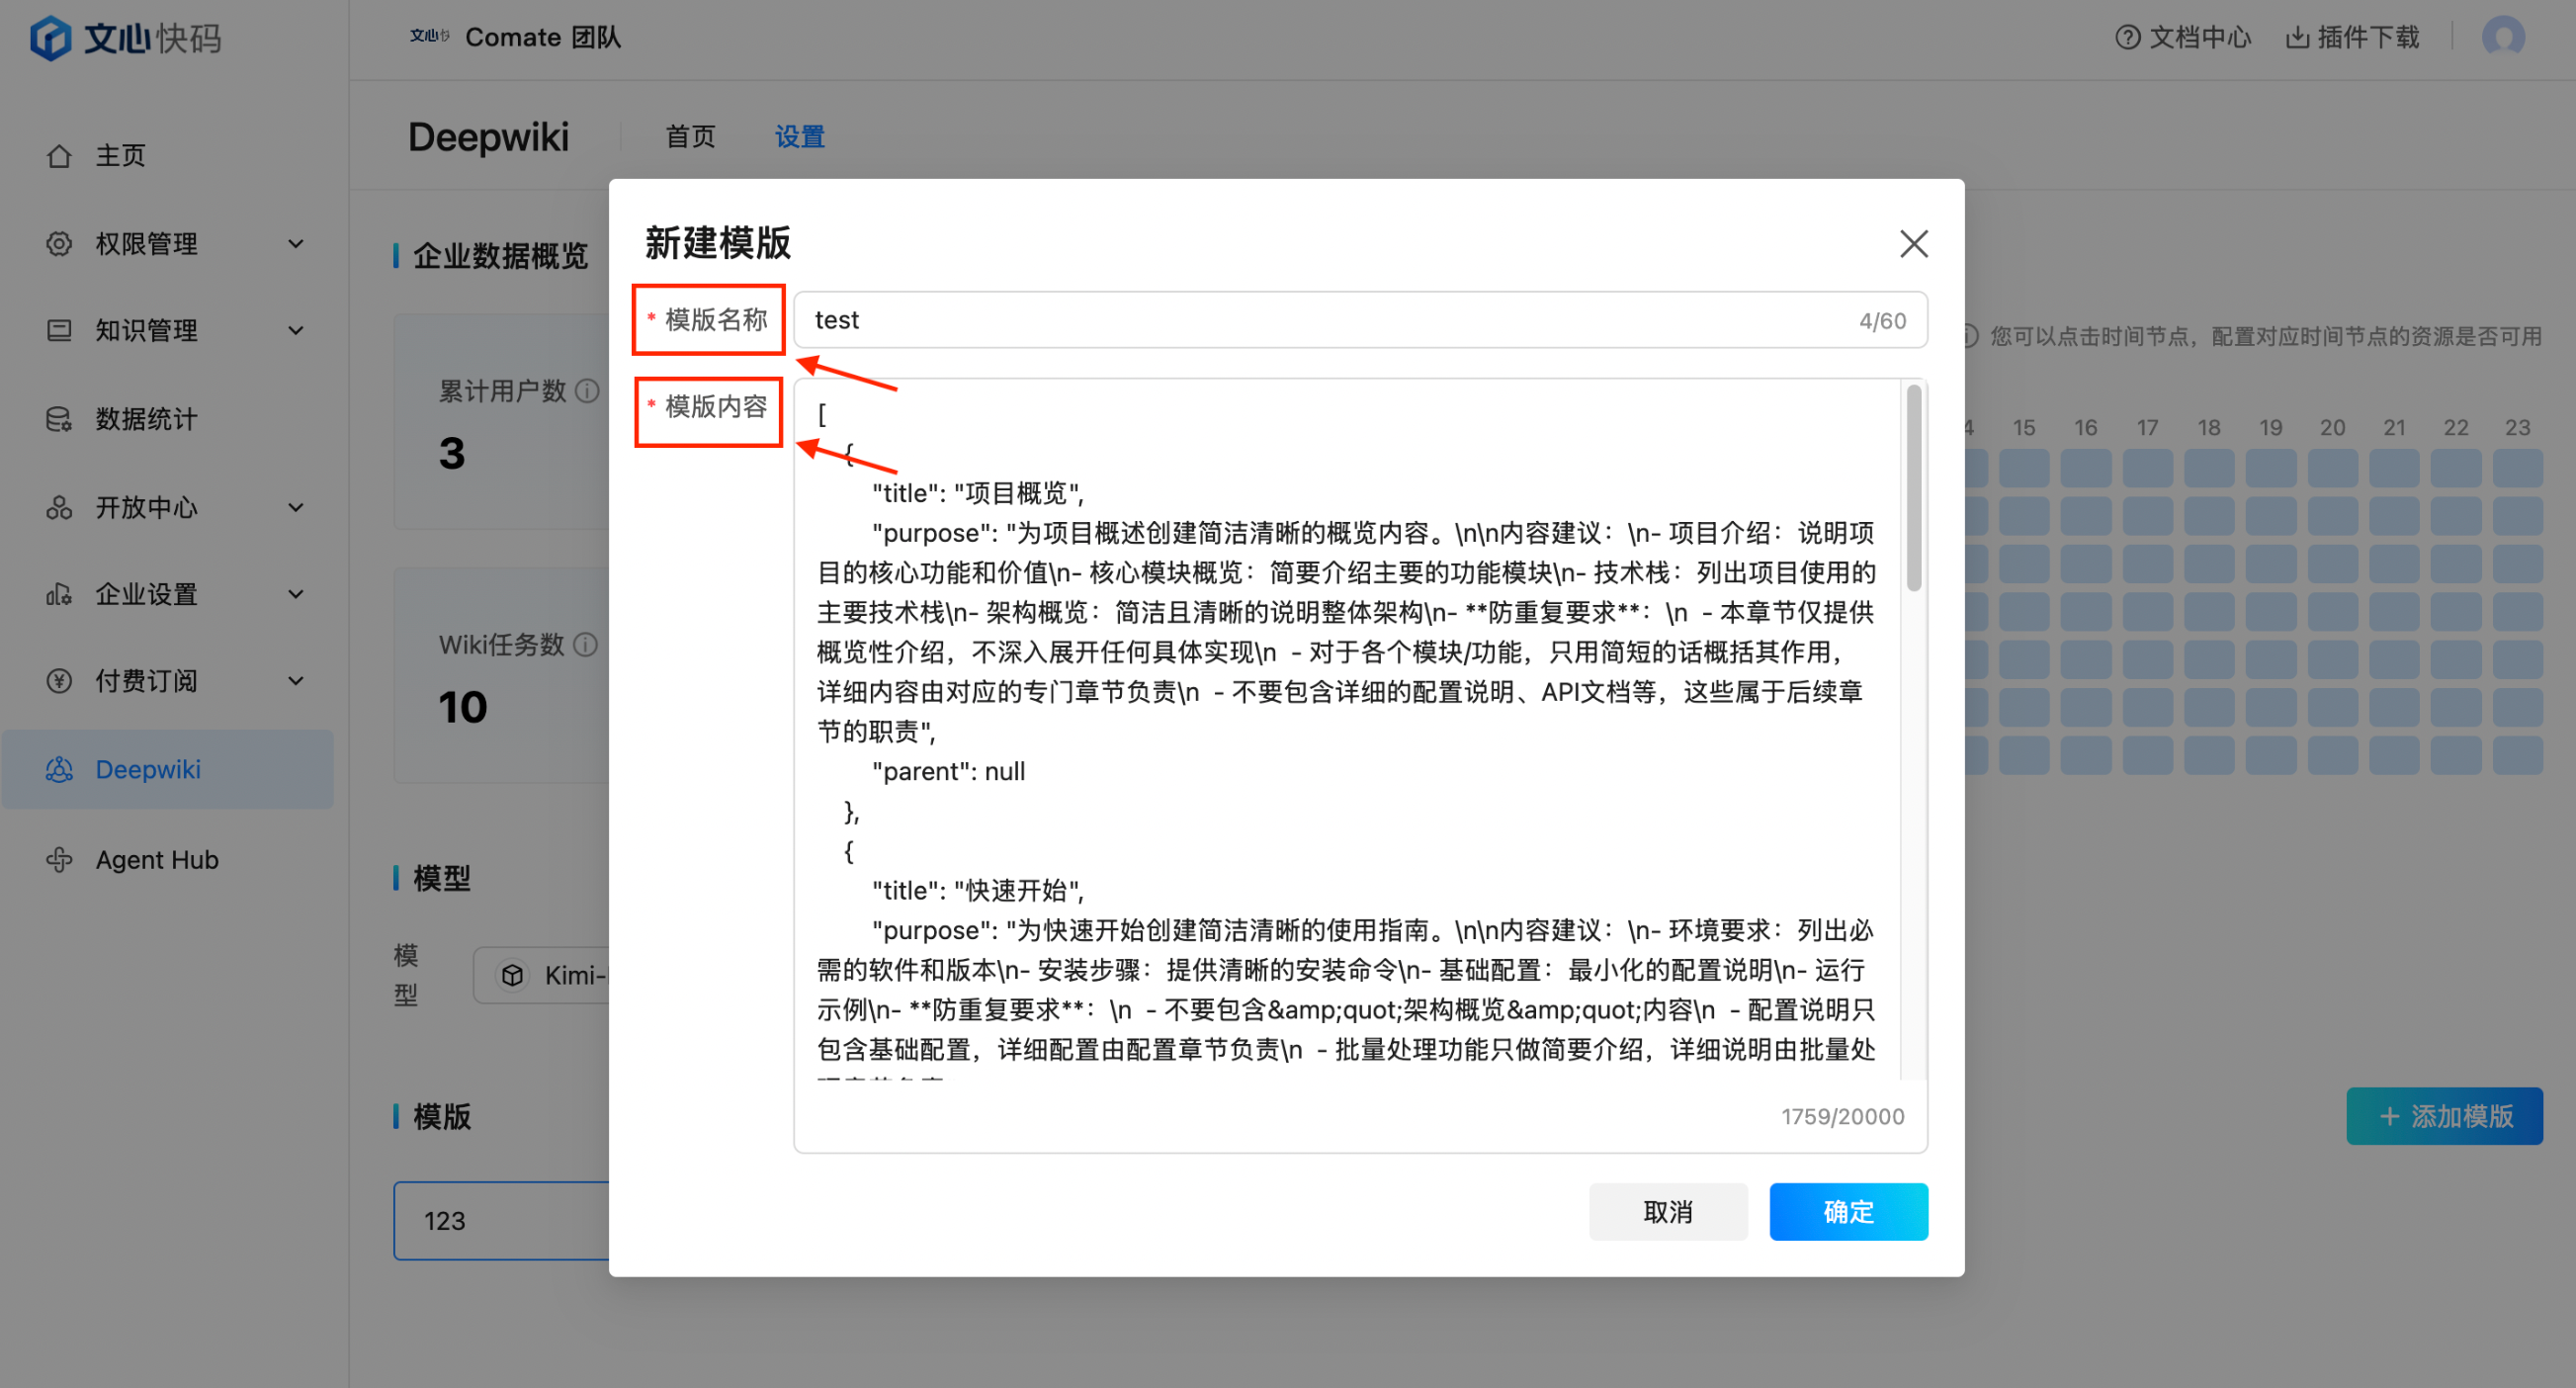The image size is (2576, 1388).
Task: Open the 插件下载 link
Action: point(2353,37)
